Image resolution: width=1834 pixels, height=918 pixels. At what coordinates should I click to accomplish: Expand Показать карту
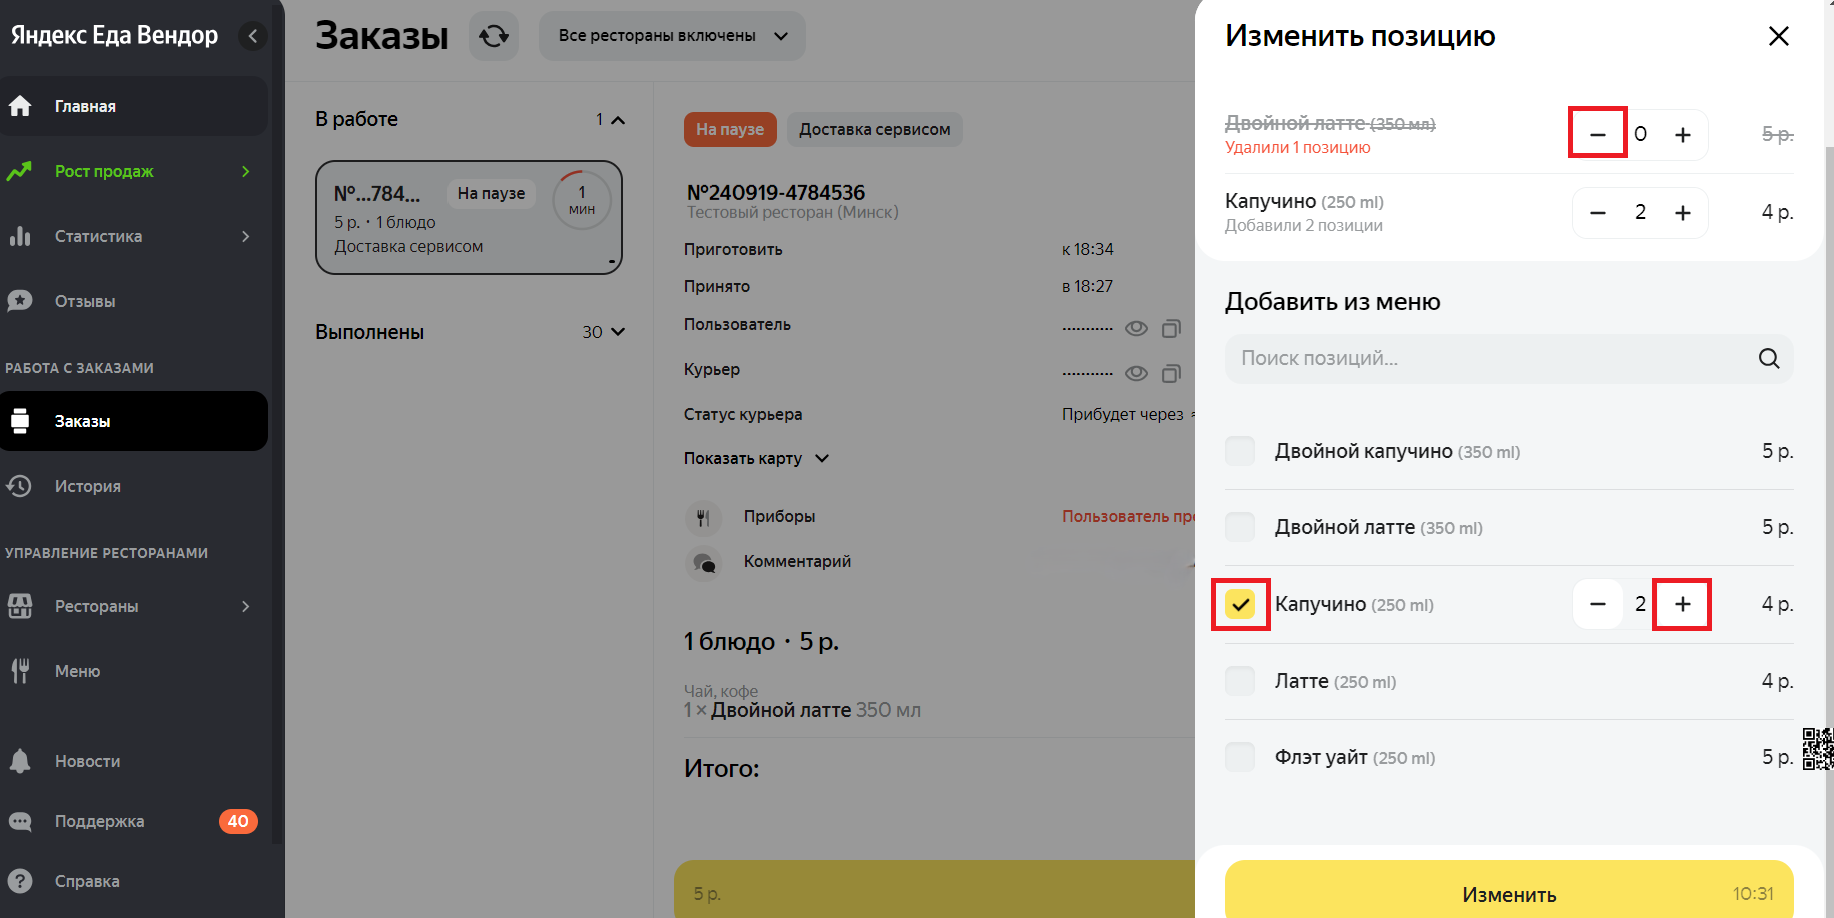[756, 458]
